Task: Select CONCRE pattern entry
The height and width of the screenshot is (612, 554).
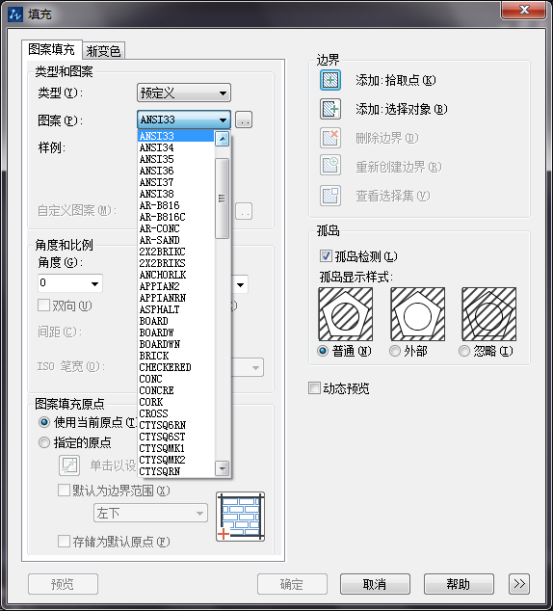Action: click(x=176, y=390)
